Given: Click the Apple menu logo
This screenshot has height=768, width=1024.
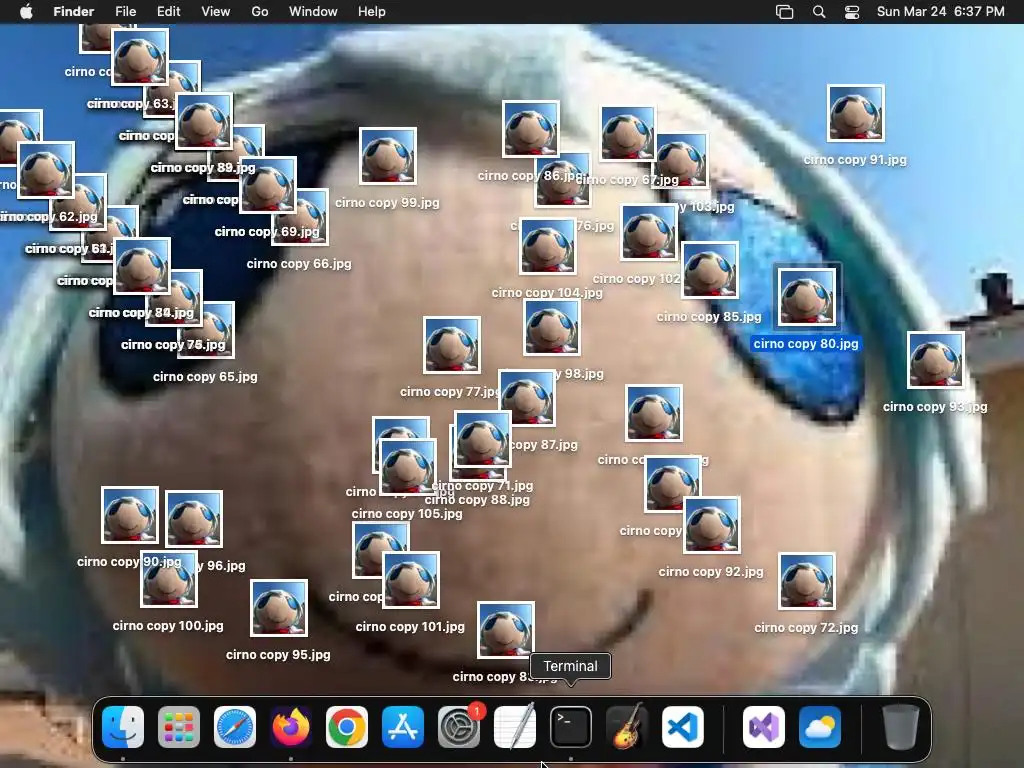Looking at the screenshot, I should tap(26, 12).
